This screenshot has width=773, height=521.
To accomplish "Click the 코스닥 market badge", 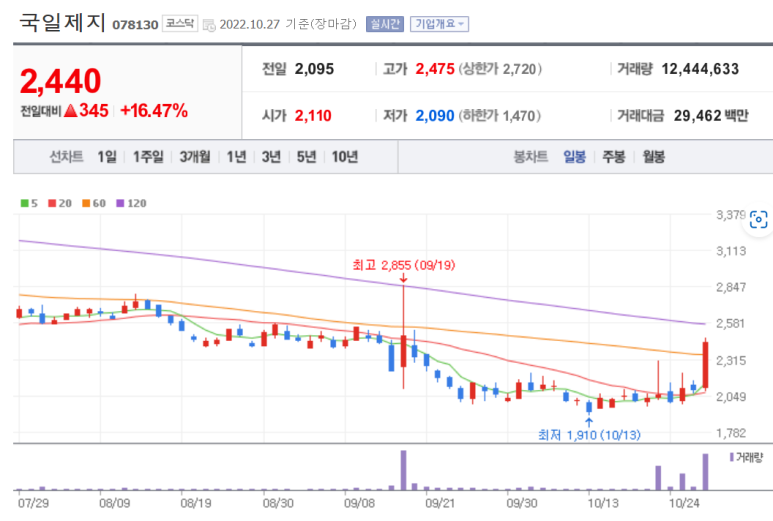I will pos(179,23).
